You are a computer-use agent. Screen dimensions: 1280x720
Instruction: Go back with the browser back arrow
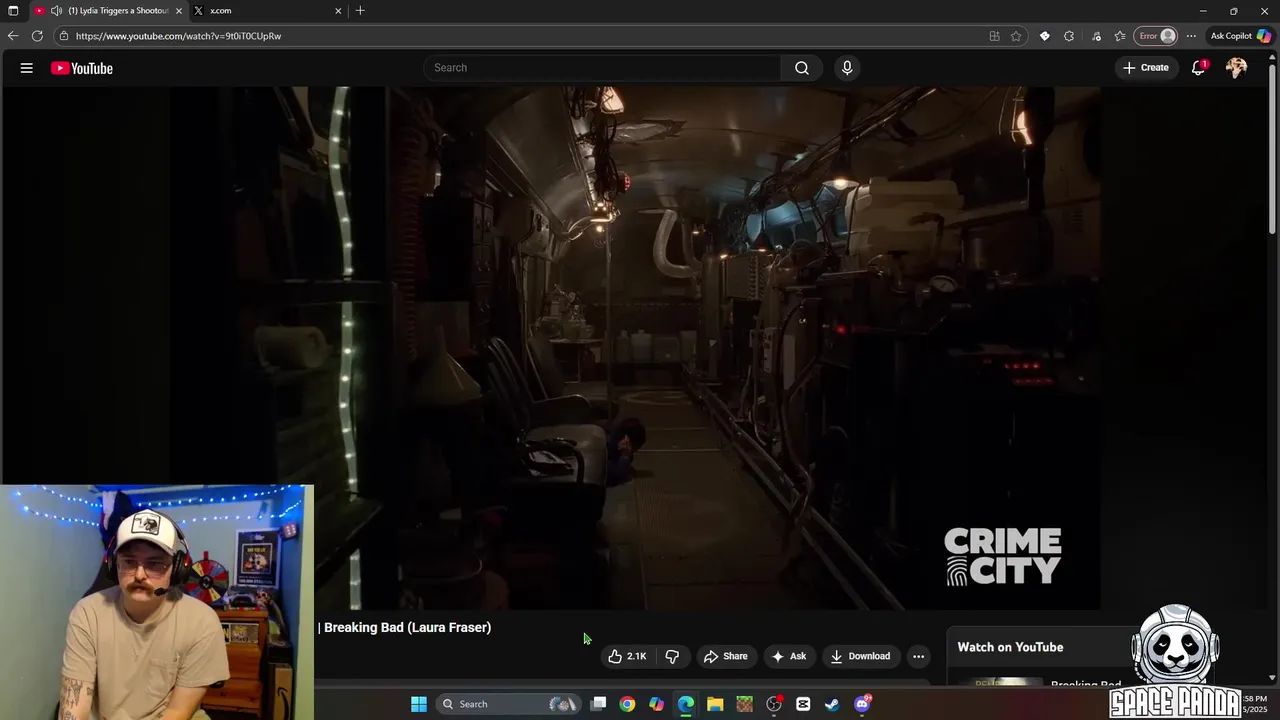click(12, 36)
